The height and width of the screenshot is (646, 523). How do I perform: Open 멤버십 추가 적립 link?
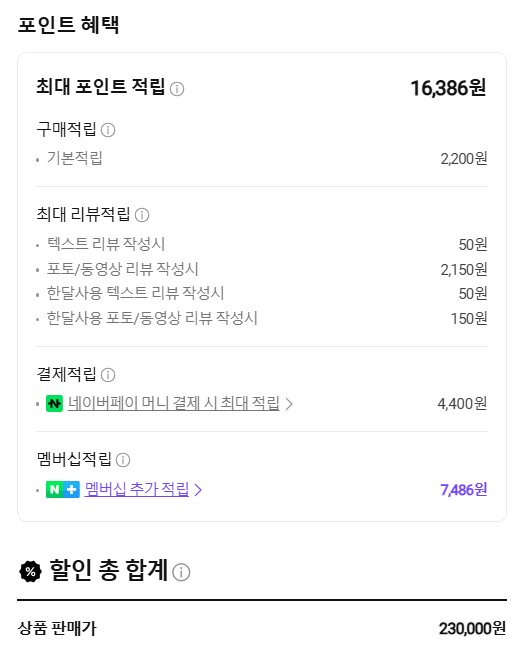(x=137, y=489)
